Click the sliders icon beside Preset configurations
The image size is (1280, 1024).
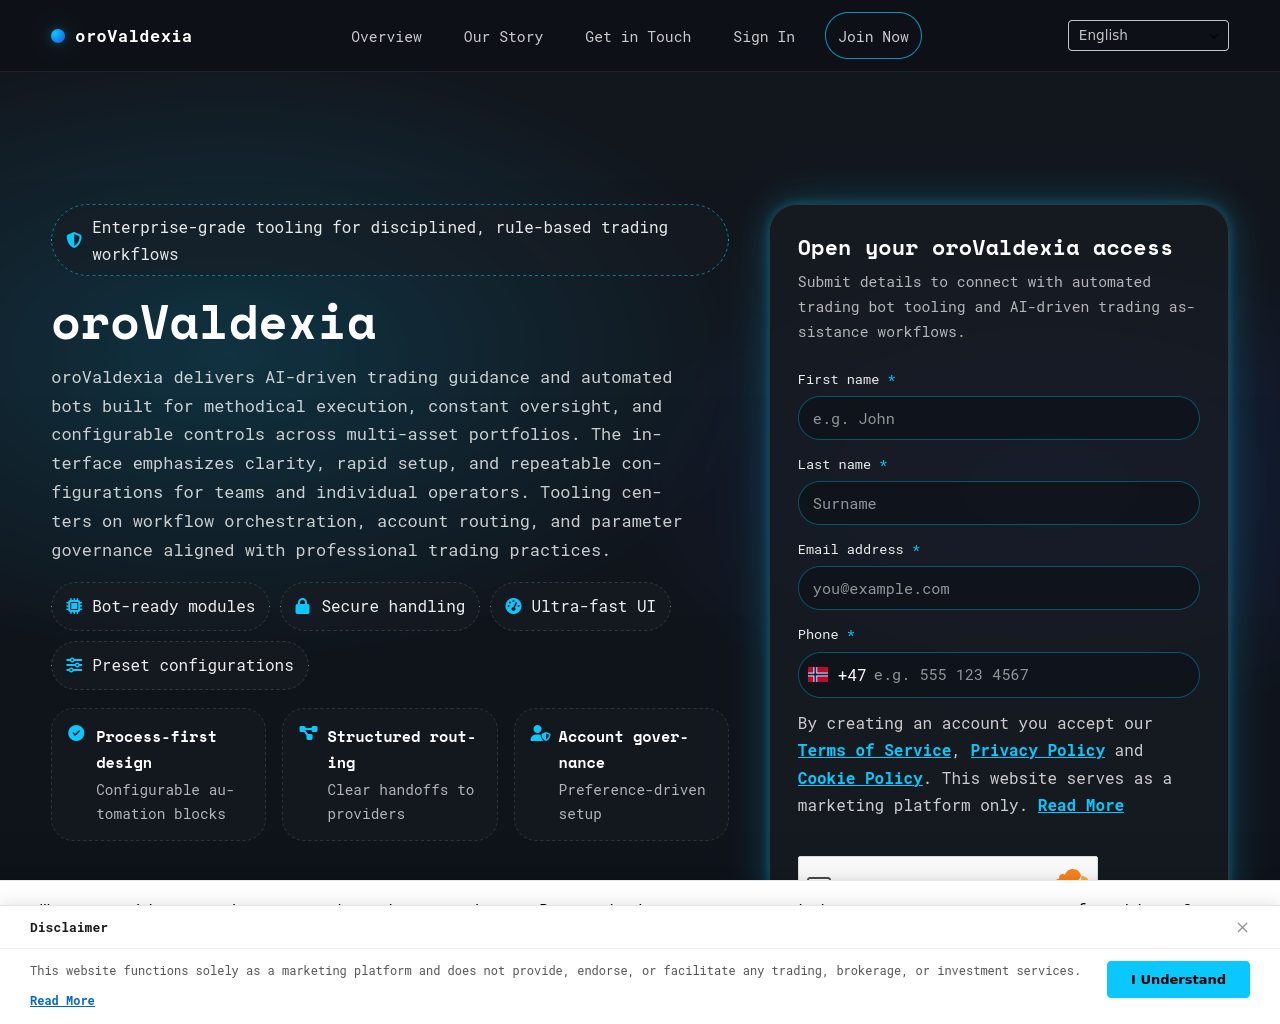point(74,665)
